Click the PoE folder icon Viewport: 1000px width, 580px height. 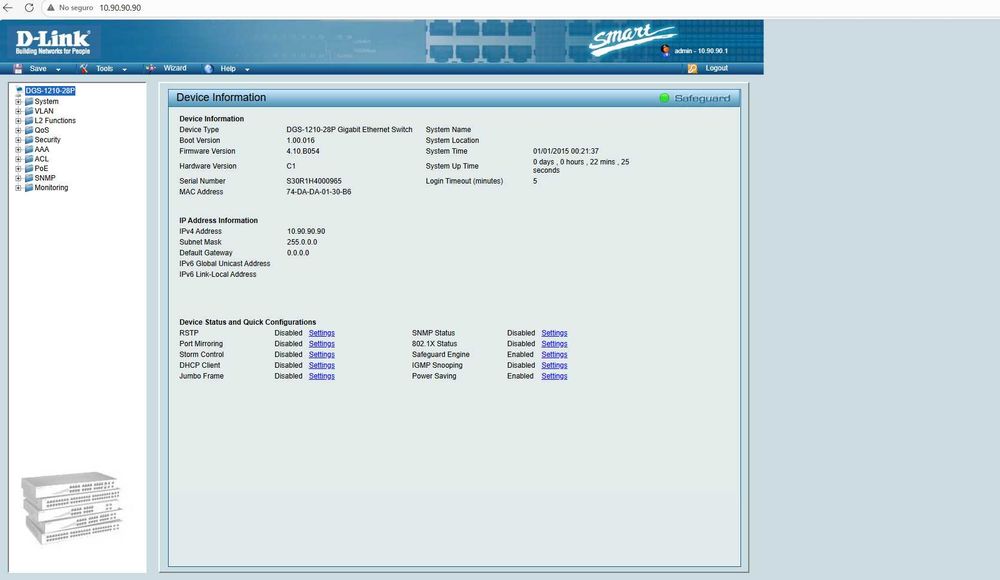[29, 168]
